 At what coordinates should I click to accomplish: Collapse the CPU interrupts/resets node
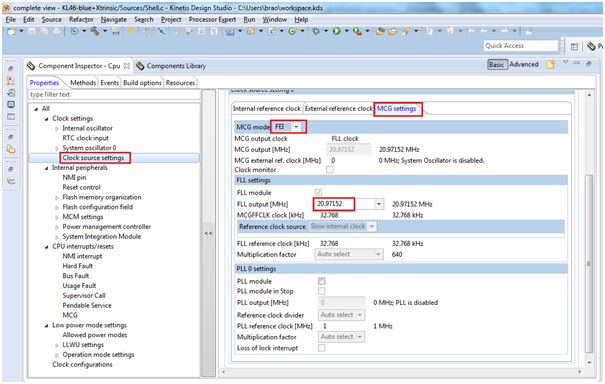(46, 247)
